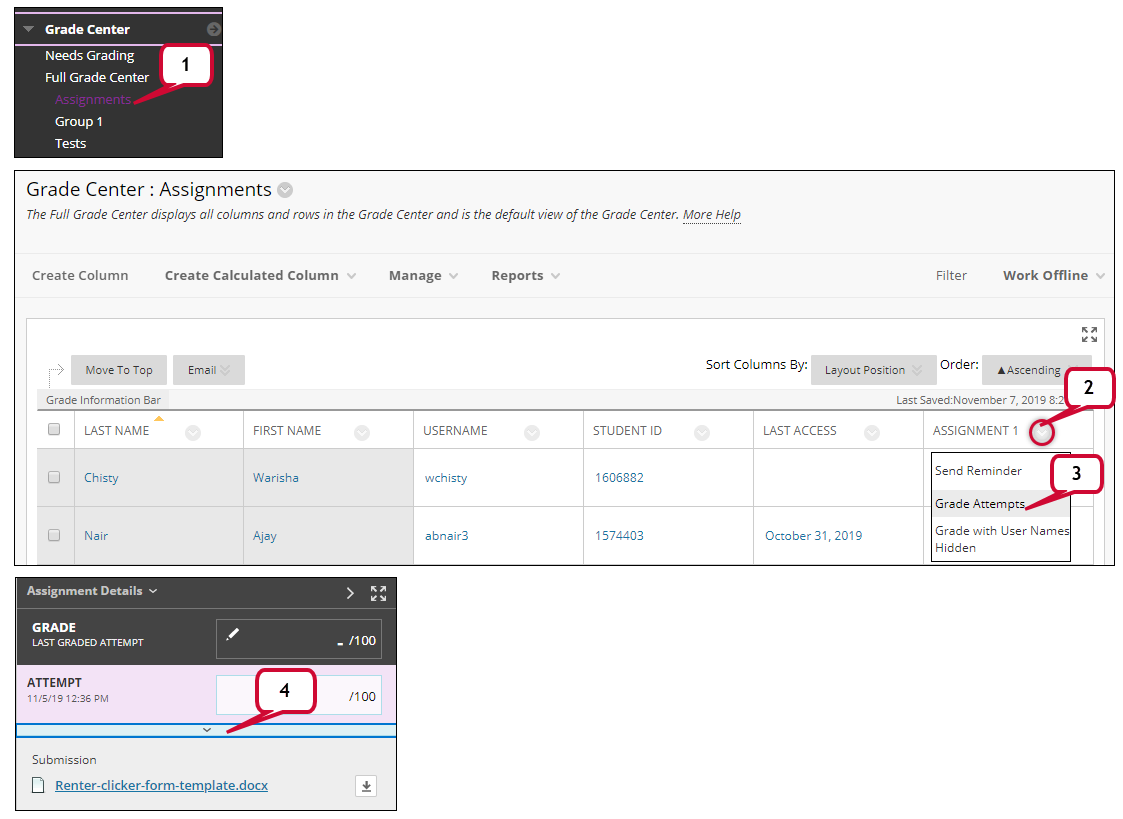
Task: Open the Reports menu
Action: 525,276
